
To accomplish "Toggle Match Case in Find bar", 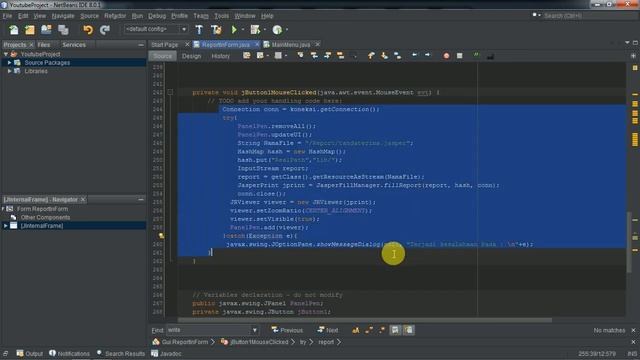I will point(356,330).
